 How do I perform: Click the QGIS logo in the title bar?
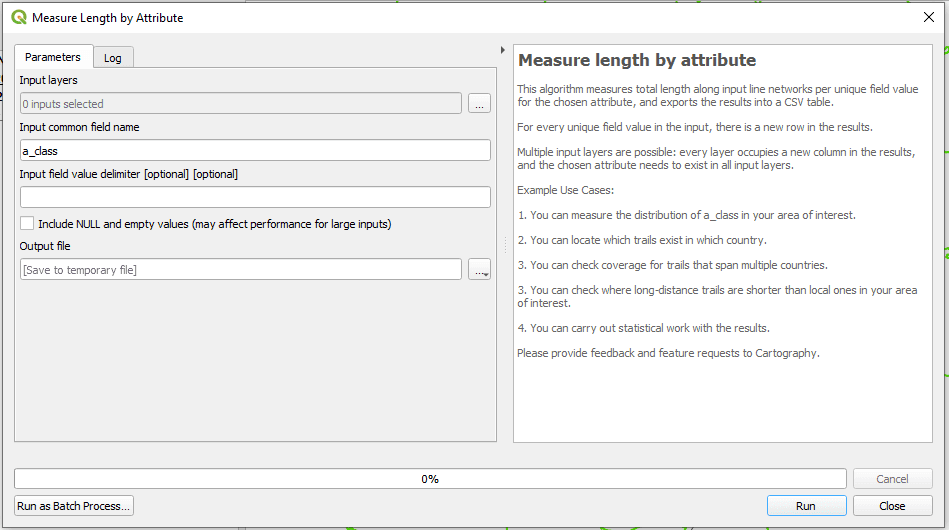coord(19,18)
